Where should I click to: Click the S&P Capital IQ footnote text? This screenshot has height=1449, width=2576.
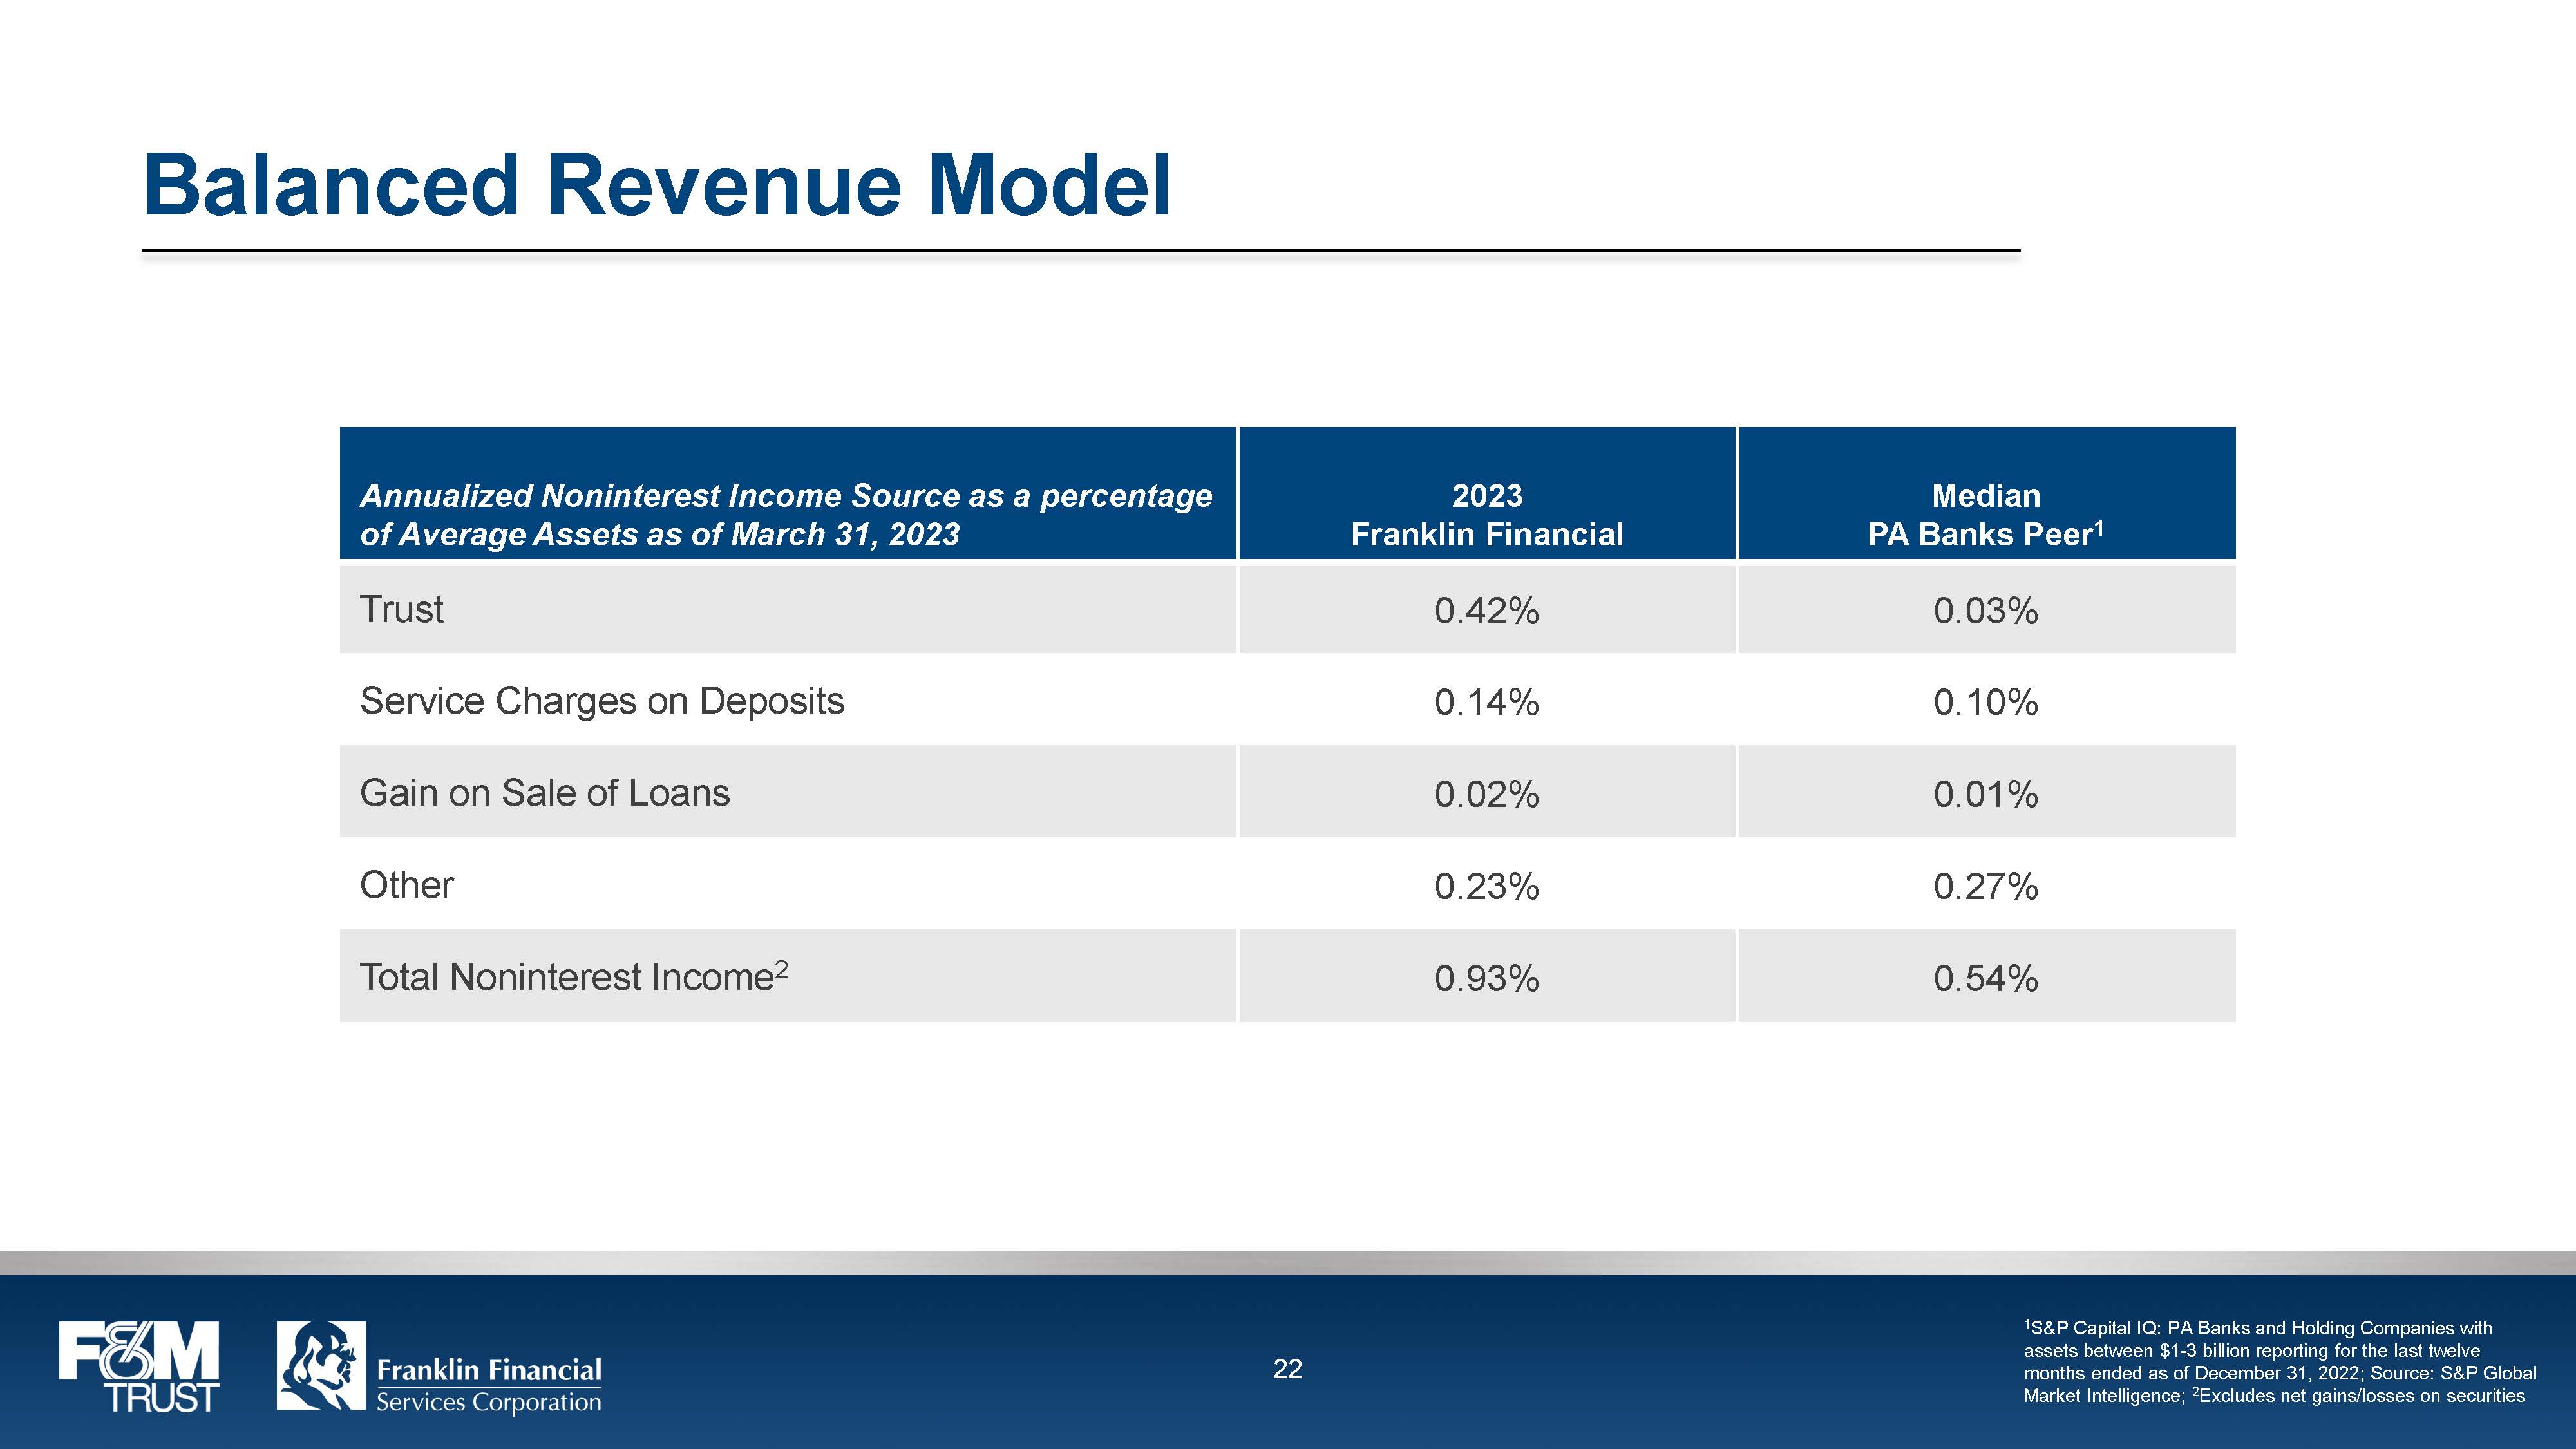point(2279,1361)
